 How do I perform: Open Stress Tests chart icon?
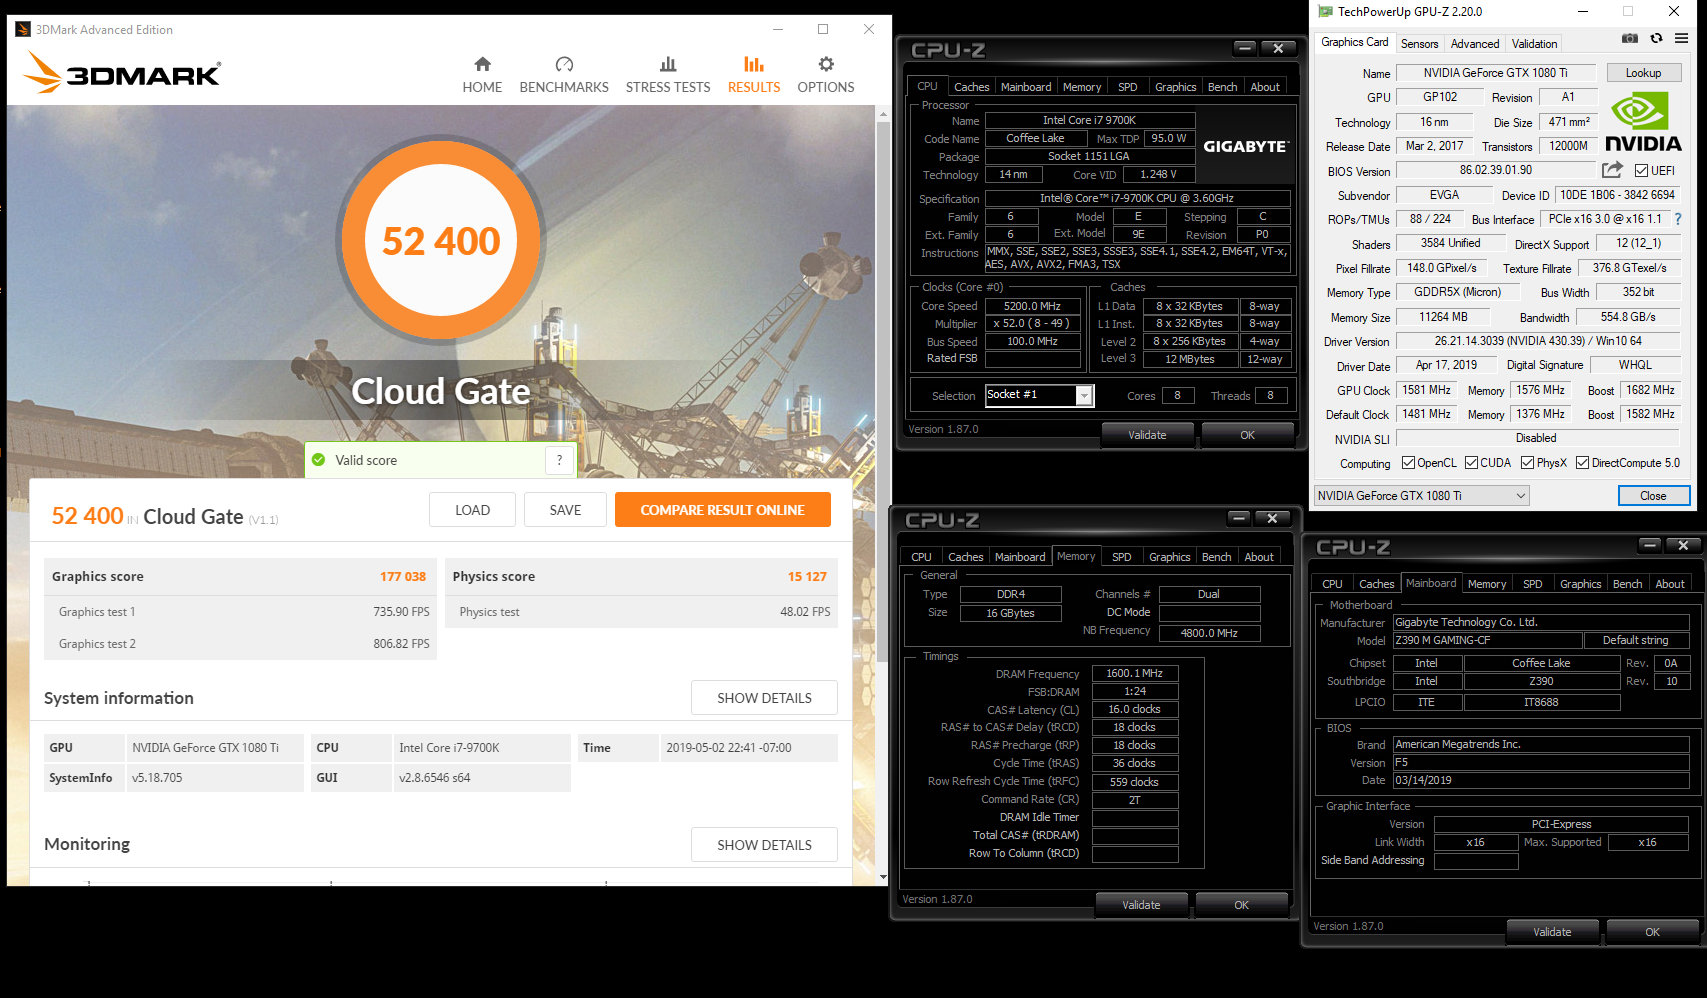tap(668, 64)
